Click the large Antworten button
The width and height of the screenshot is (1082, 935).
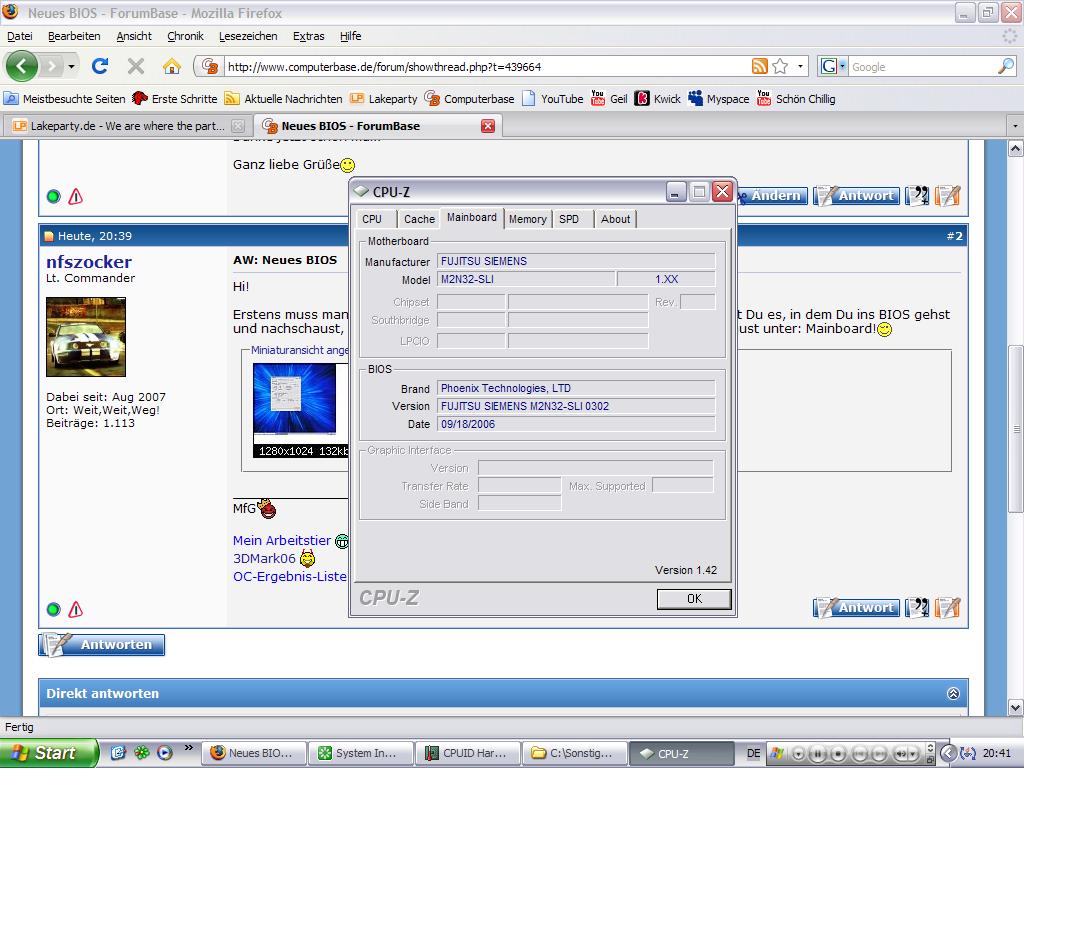pos(101,644)
